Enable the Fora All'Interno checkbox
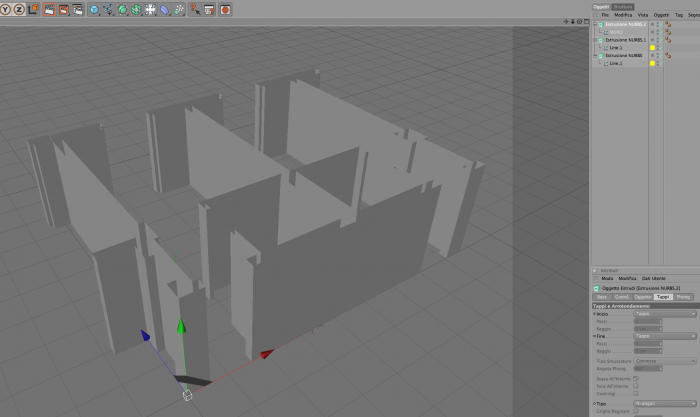 click(636, 386)
